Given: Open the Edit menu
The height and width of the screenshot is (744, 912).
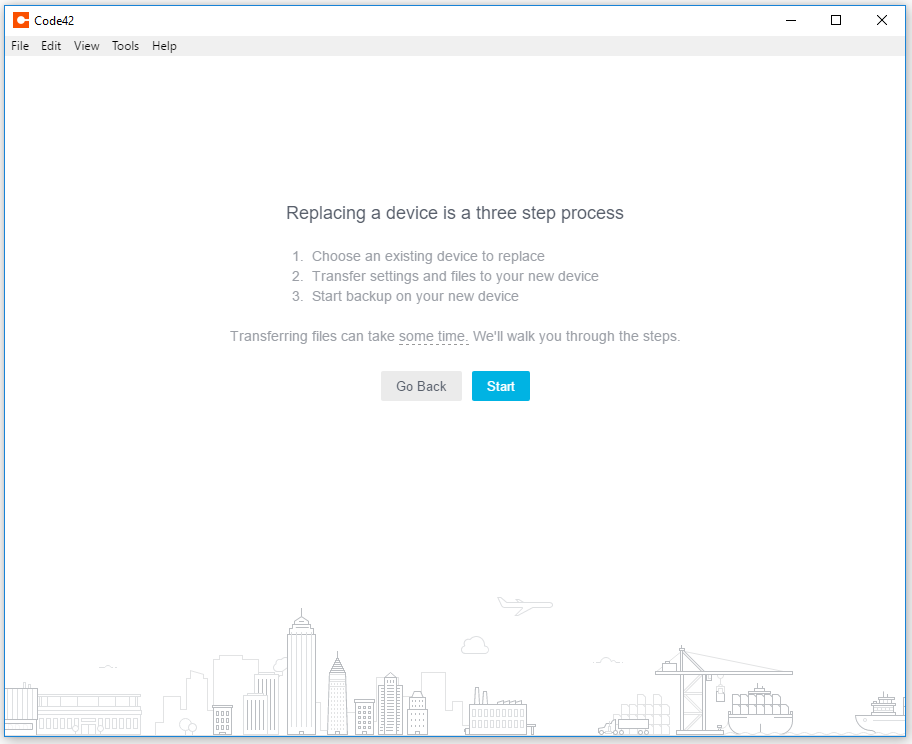Looking at the screenshot, I should pos(51,46).
